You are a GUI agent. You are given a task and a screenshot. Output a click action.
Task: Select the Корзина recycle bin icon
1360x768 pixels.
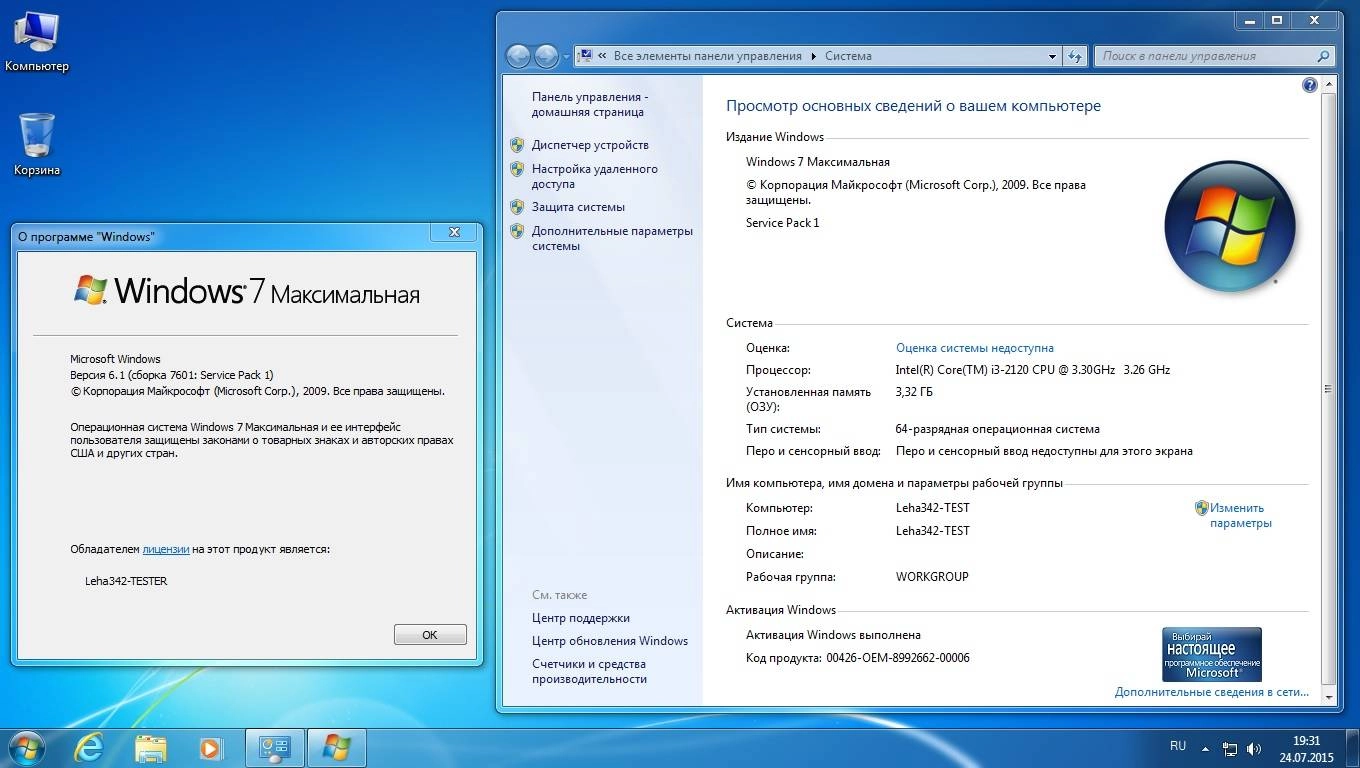[37, 145]
